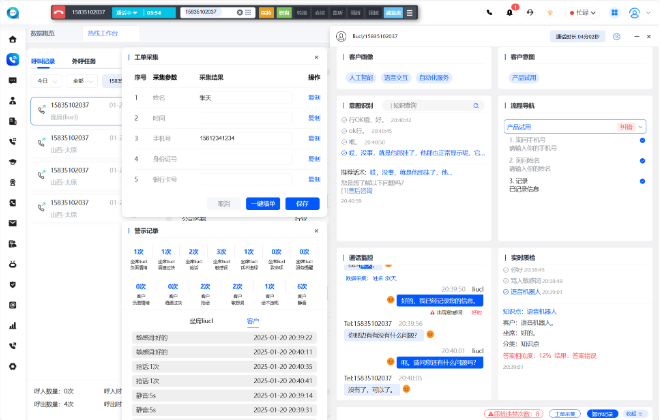Image resolution: width=660 pixels, height=420 pixels.
Task: Close the 工单采集 dialog
Action: tap(316, 58)
